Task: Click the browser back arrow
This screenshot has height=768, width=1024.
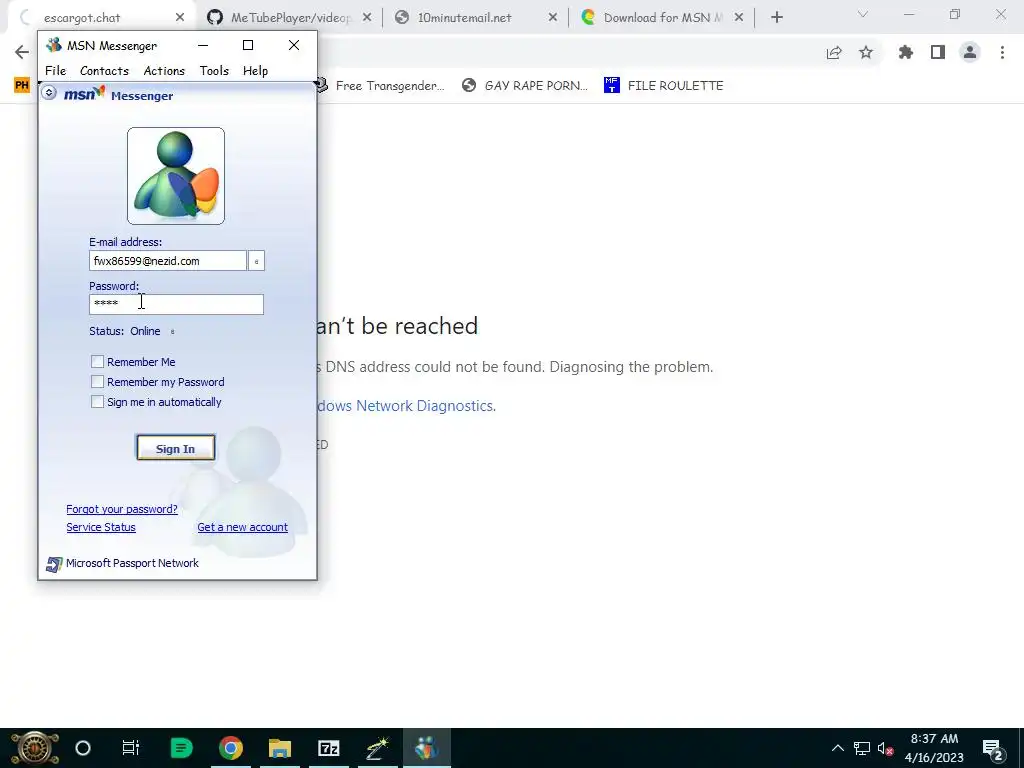Action: [22, 52]
